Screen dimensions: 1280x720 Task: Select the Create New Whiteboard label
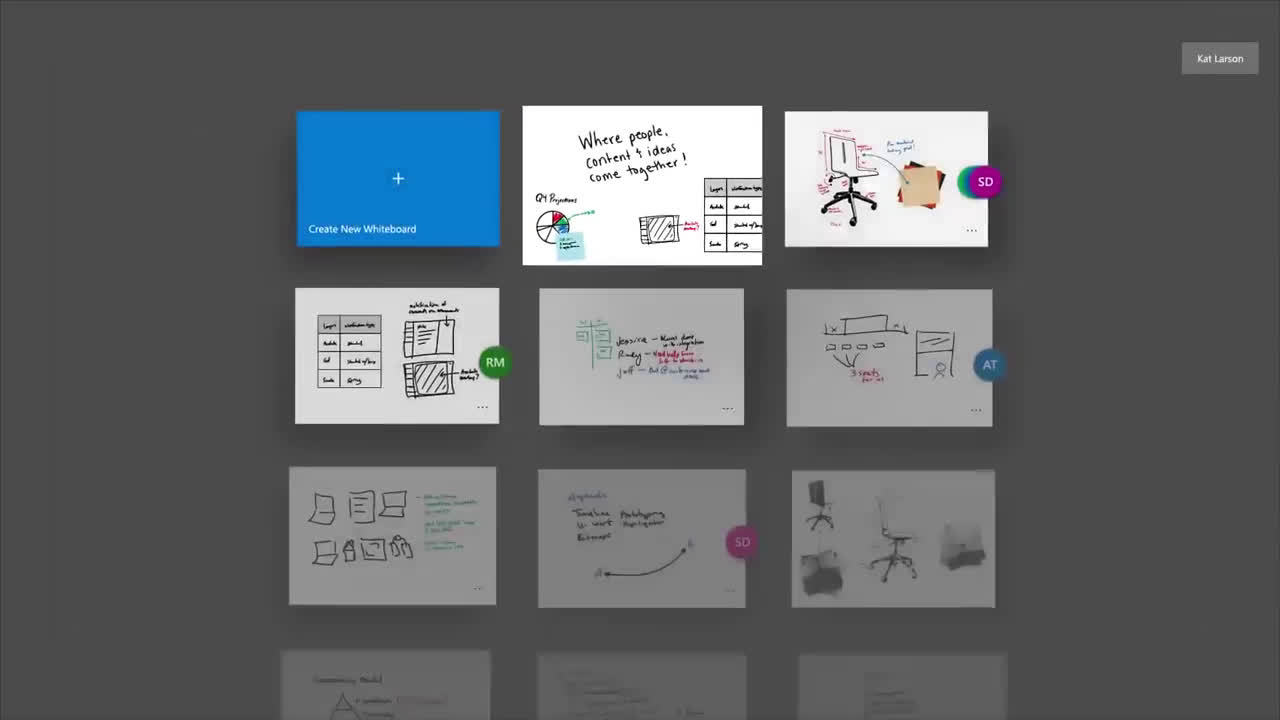pos(362,229)
